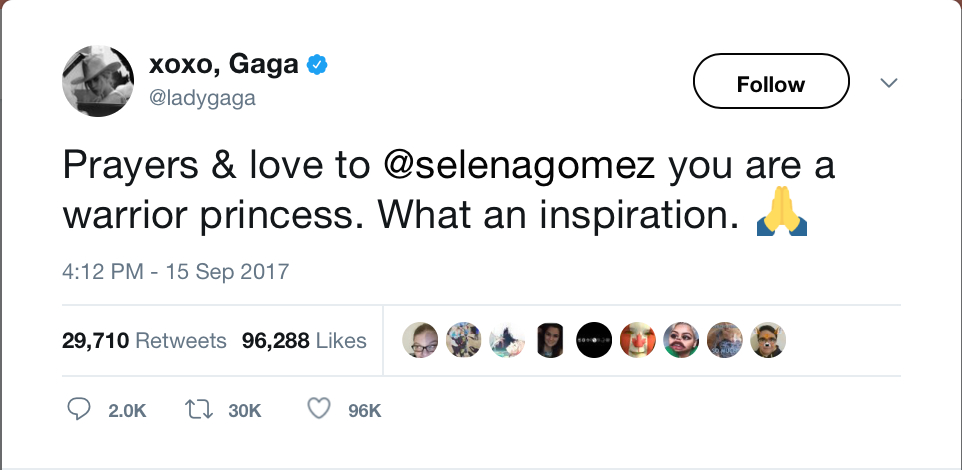962x470 pixels.
Task: Open the first liker avatar wearing glasses
Action: (x=421, y=341)
